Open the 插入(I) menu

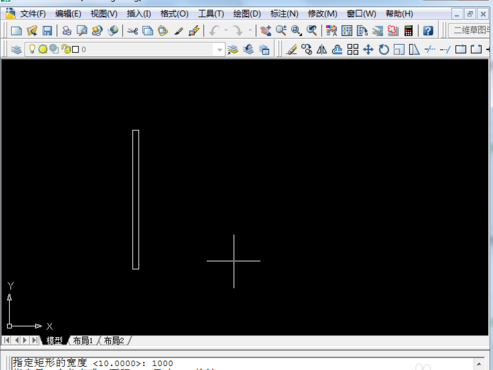(139, 14)
